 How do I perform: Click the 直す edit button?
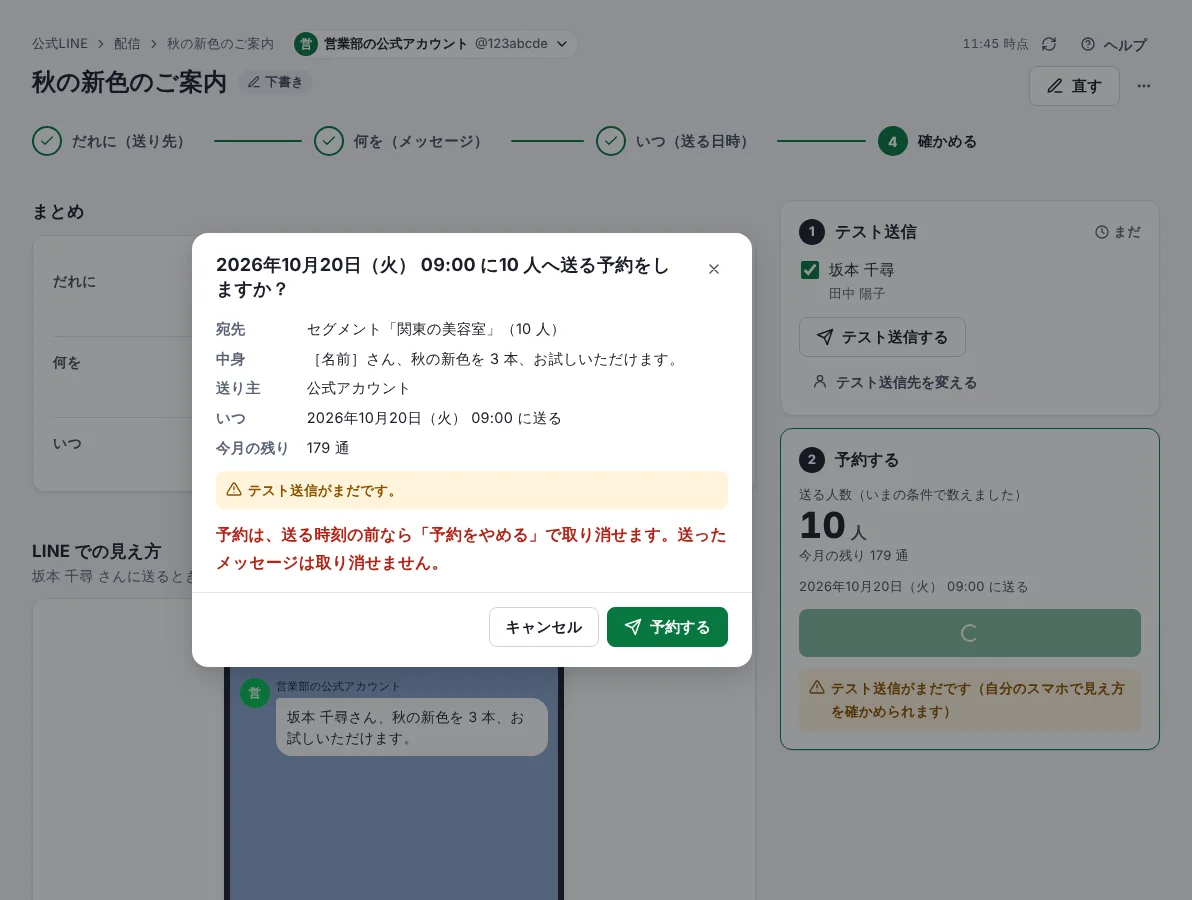(1074, 86)
